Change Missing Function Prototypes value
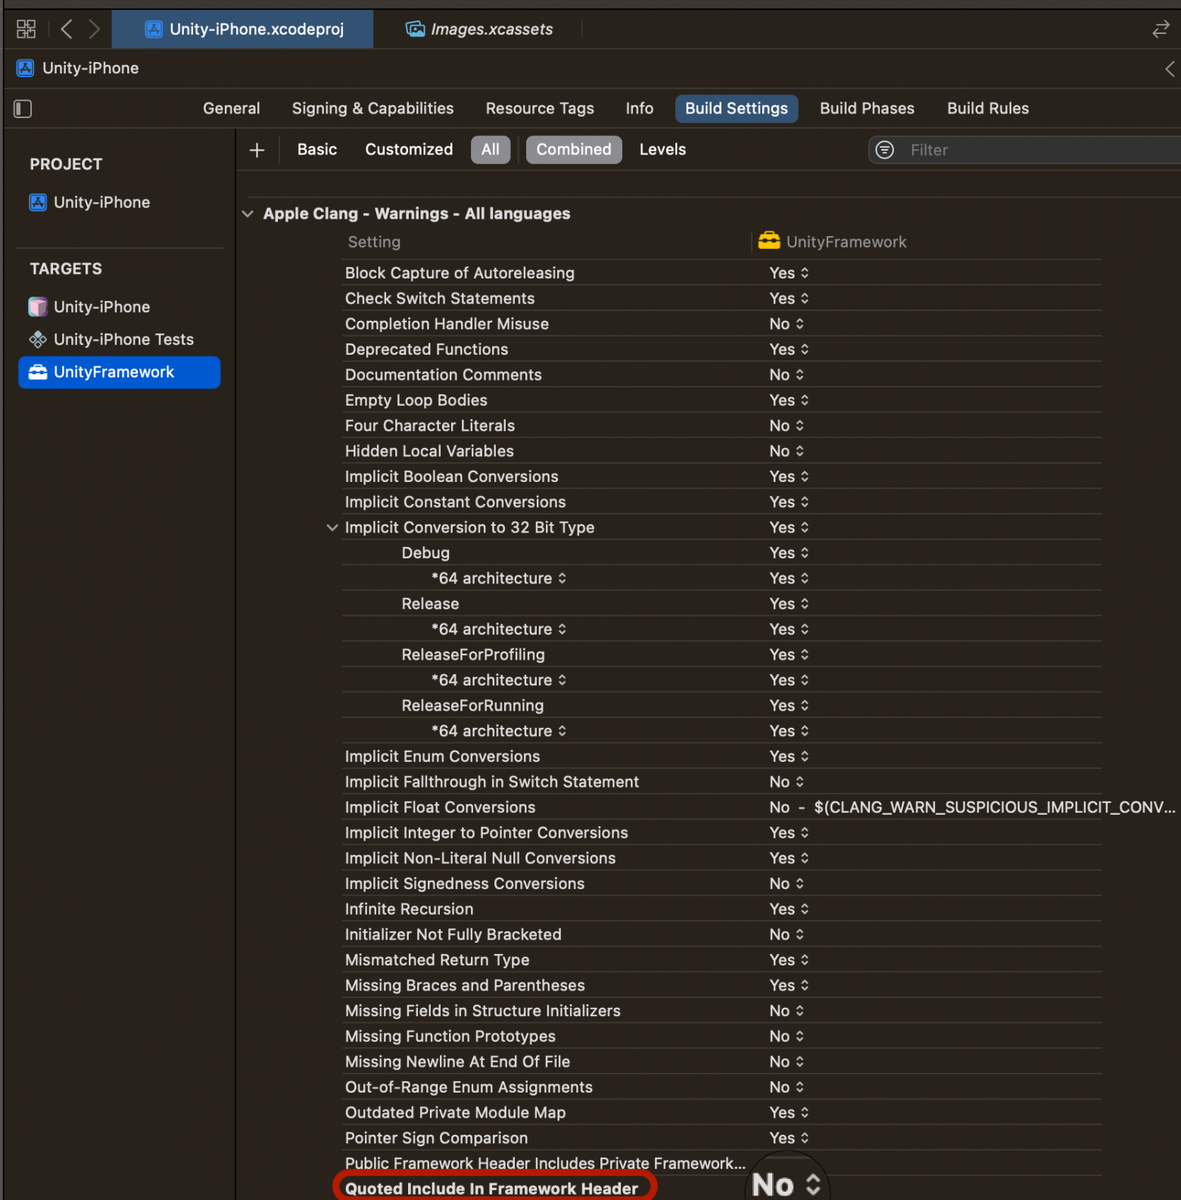The width and height of the screenshot is (1181, 1200). pos(787,1036)
